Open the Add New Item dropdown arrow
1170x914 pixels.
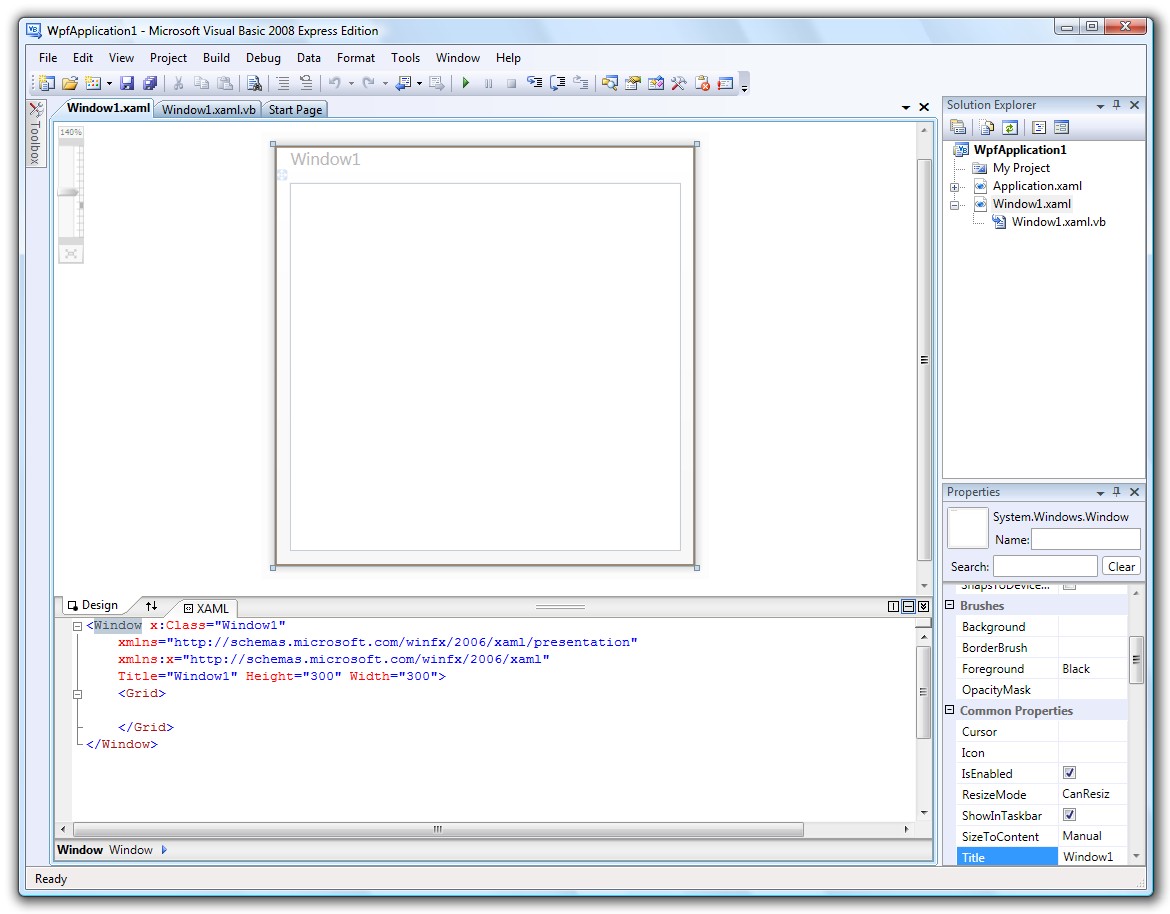(109, 84)
